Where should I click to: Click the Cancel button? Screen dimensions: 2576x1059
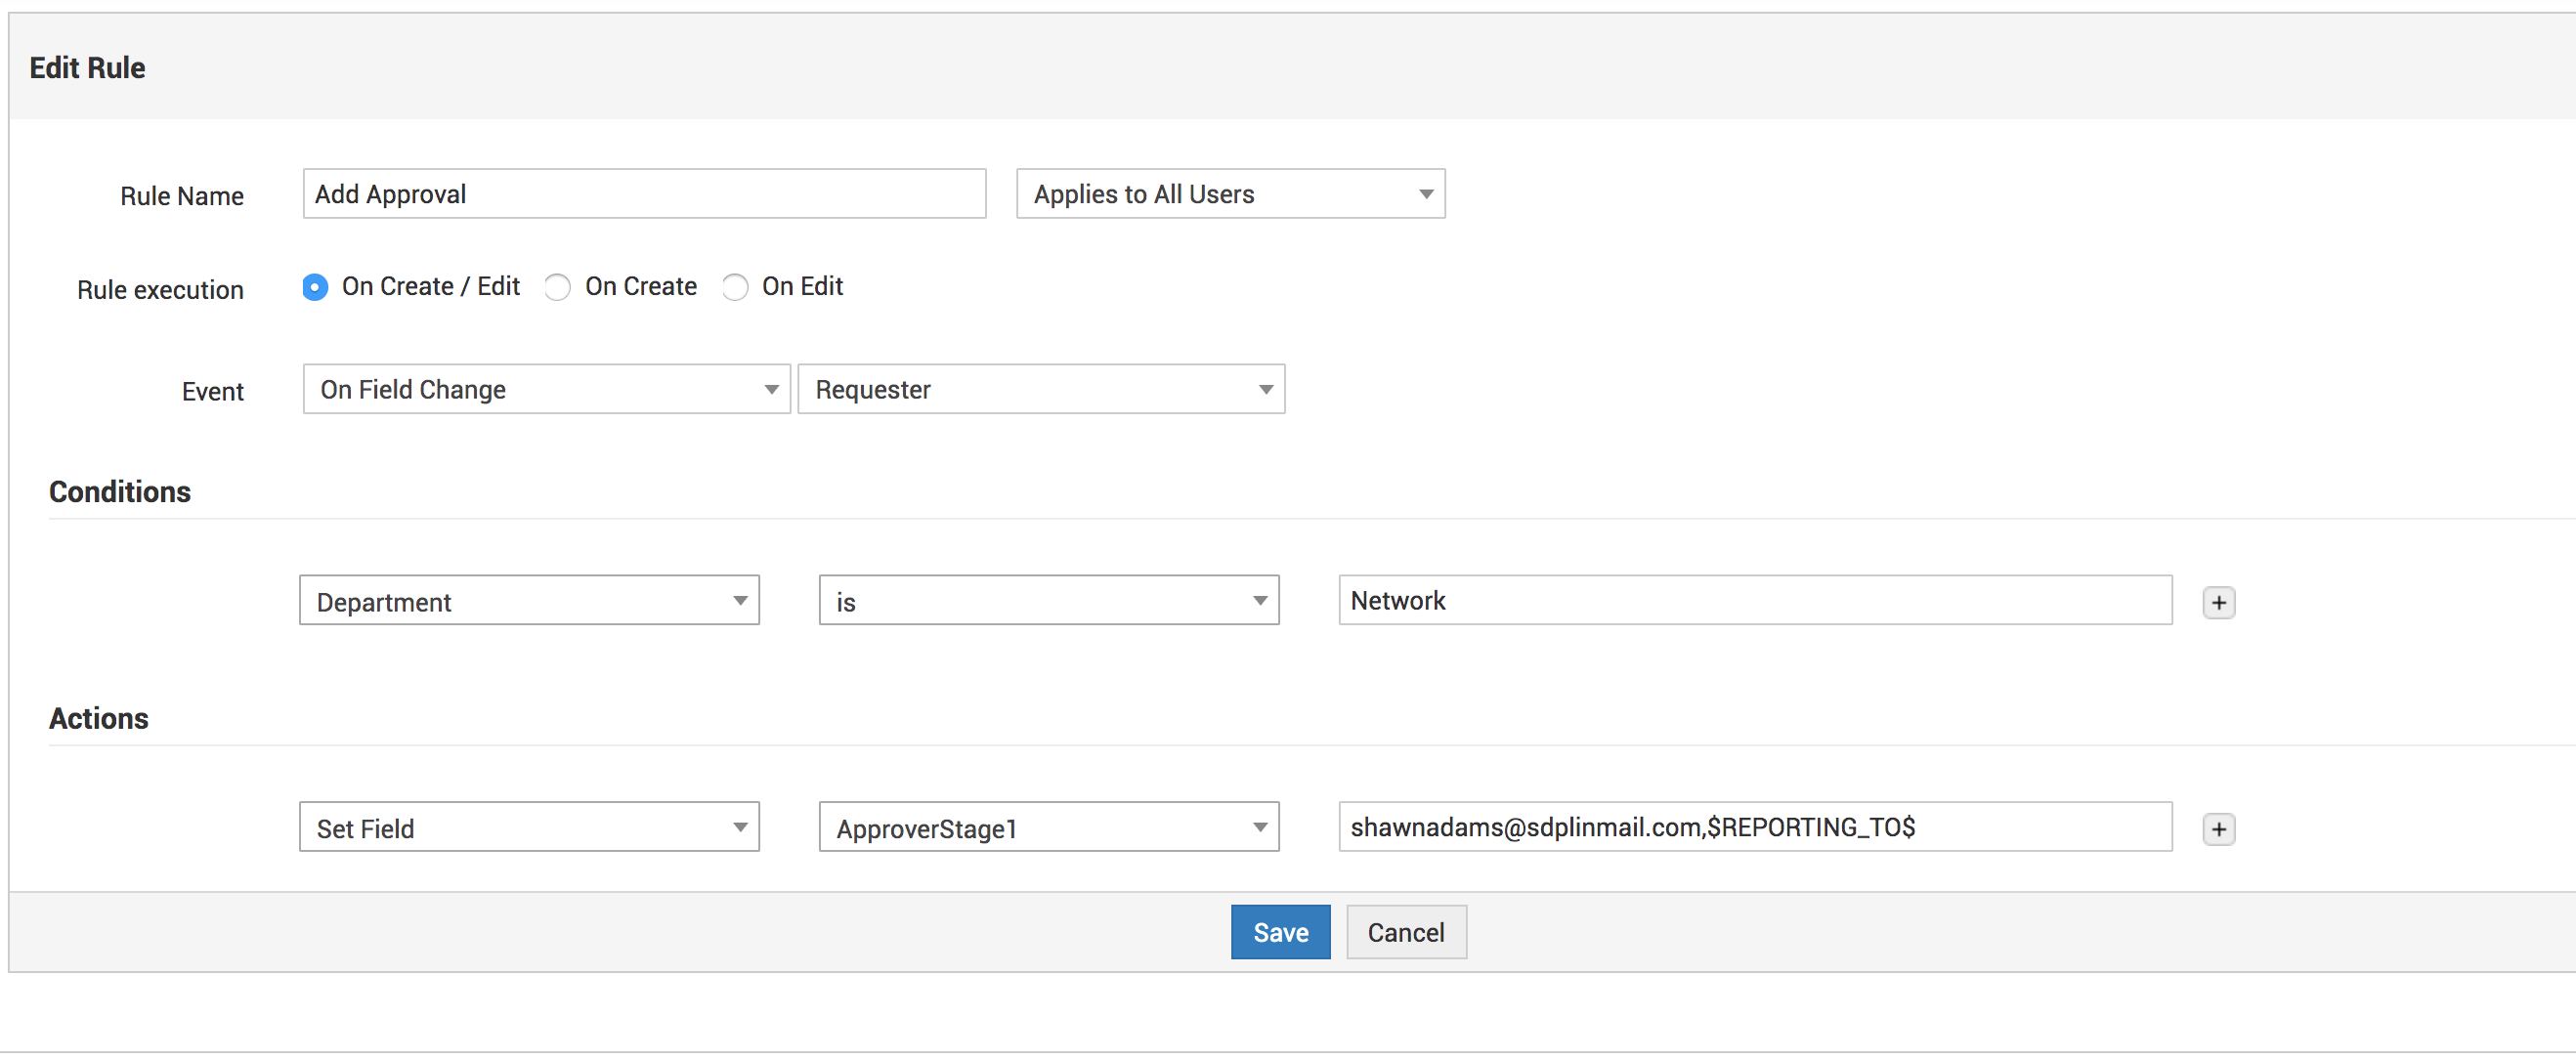(x=1405, y=933)
